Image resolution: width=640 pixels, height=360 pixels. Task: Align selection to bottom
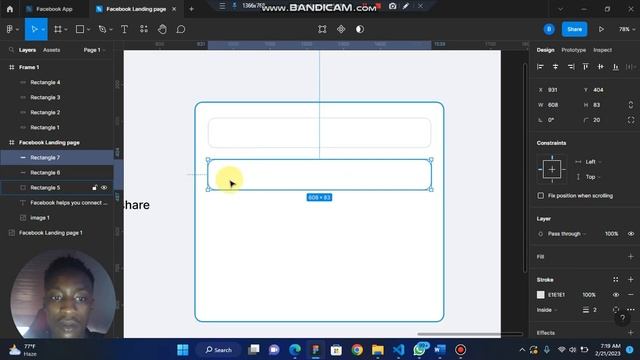616,67
